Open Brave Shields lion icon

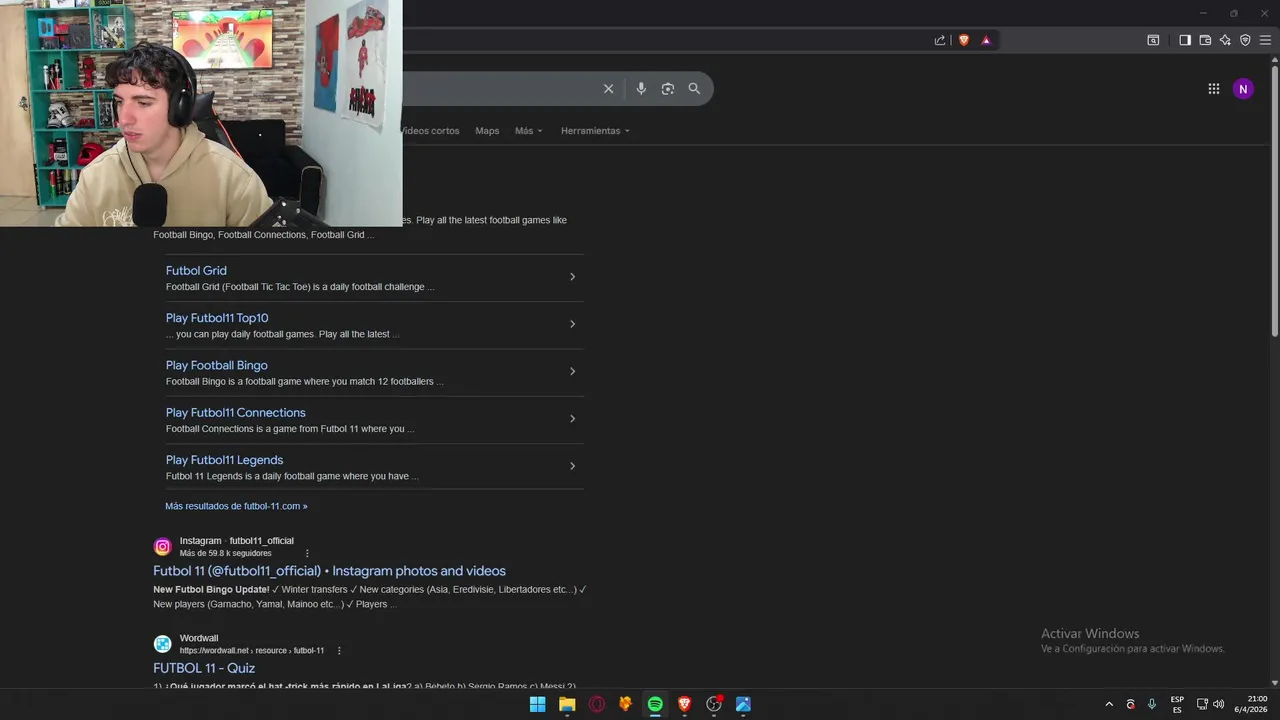point(964,40)
